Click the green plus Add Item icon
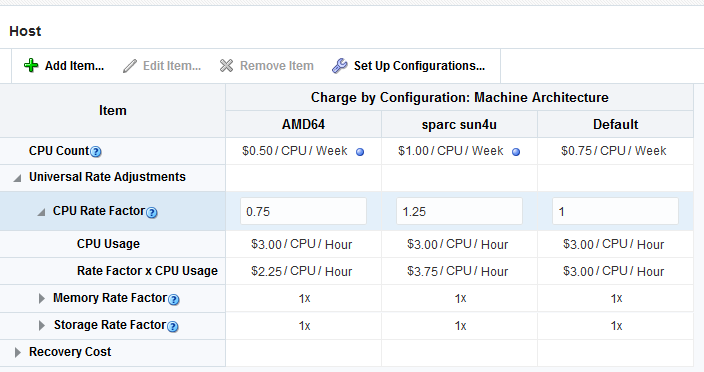The height and width of the screenshot is (372, 704). (x=31, y=66)
